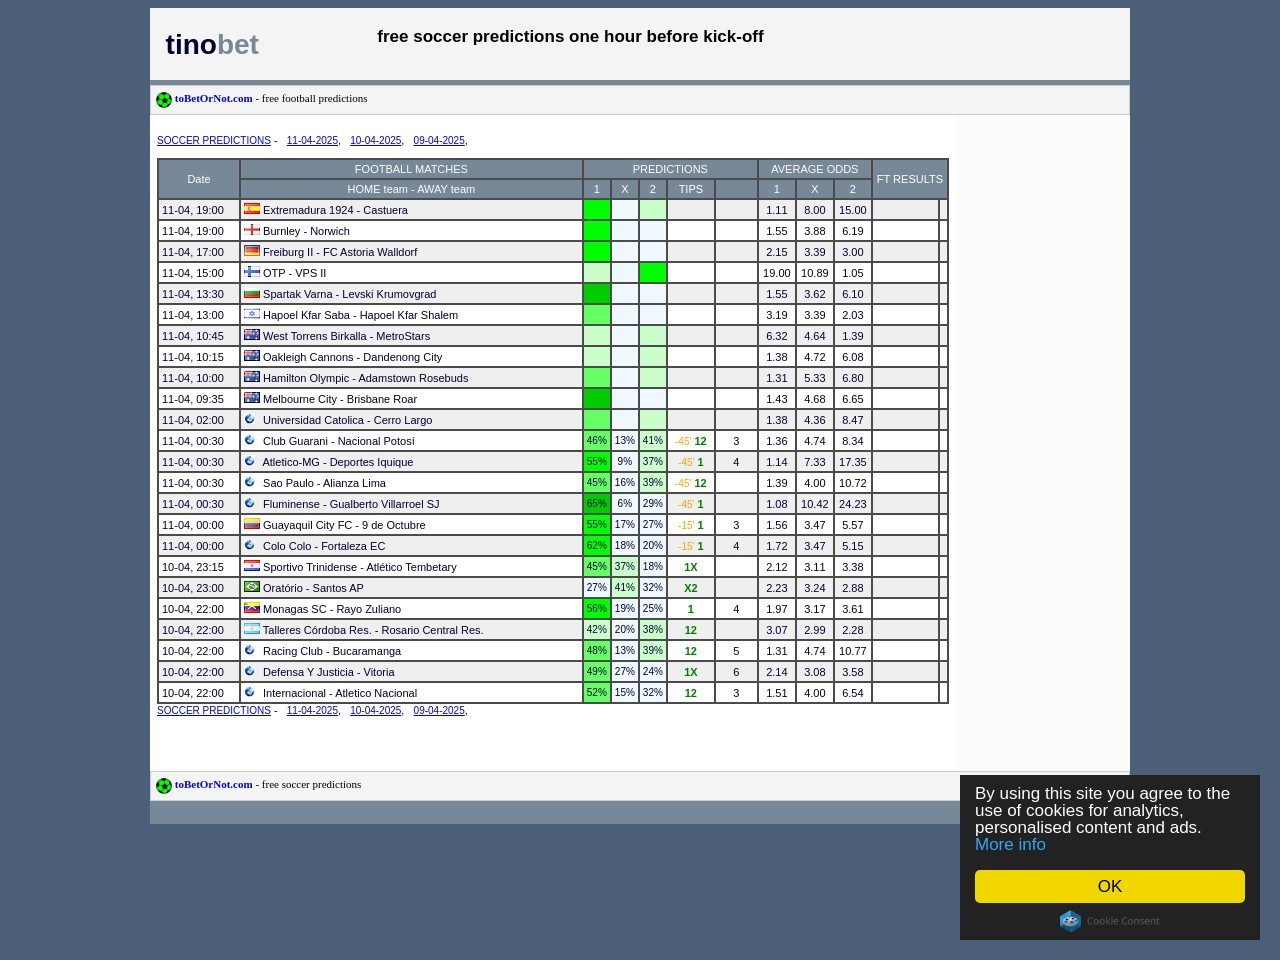Click the Finland flag next to OTP - VPS II
The width and height of the screenshot is (1280, 960).
tap(252, 272)
